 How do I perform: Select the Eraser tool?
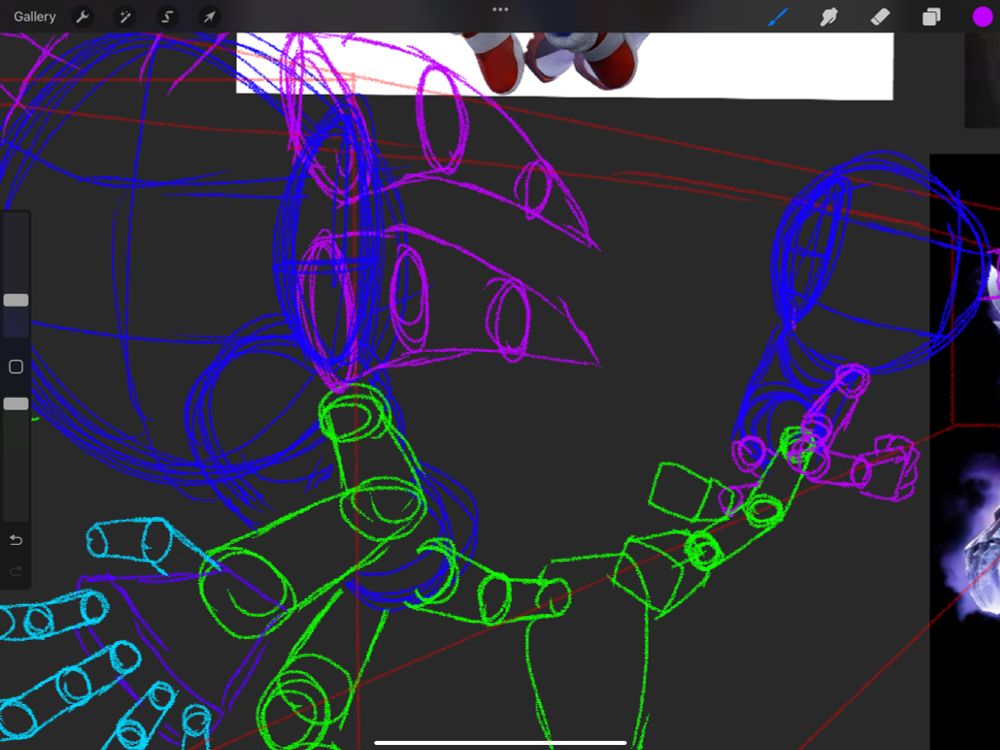click(880, 17)
